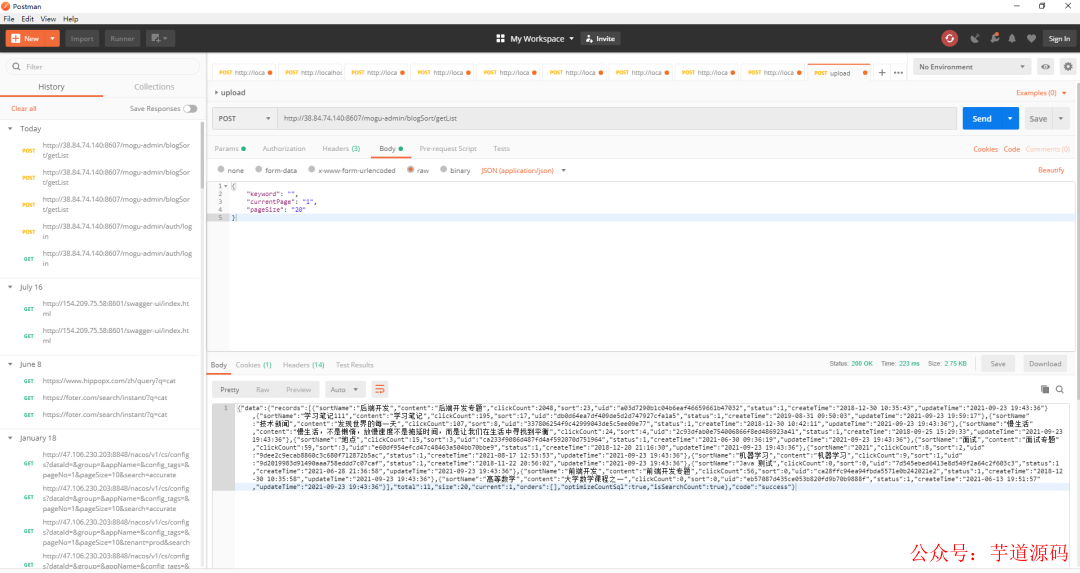Image resolution: width=1080 pixels, height=573 pixels.
Task: Open the notifications bell icon
Action: [x=1012, y=39]
